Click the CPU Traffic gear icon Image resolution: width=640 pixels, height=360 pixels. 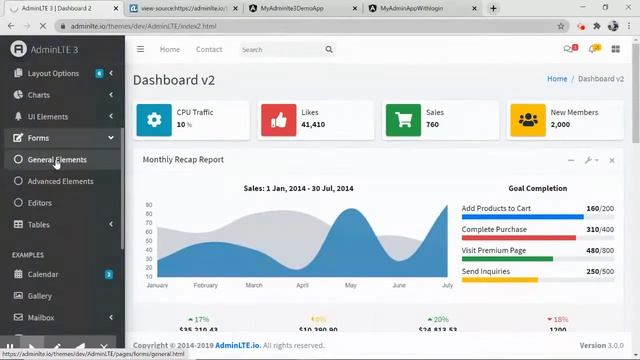coord(154,120)
